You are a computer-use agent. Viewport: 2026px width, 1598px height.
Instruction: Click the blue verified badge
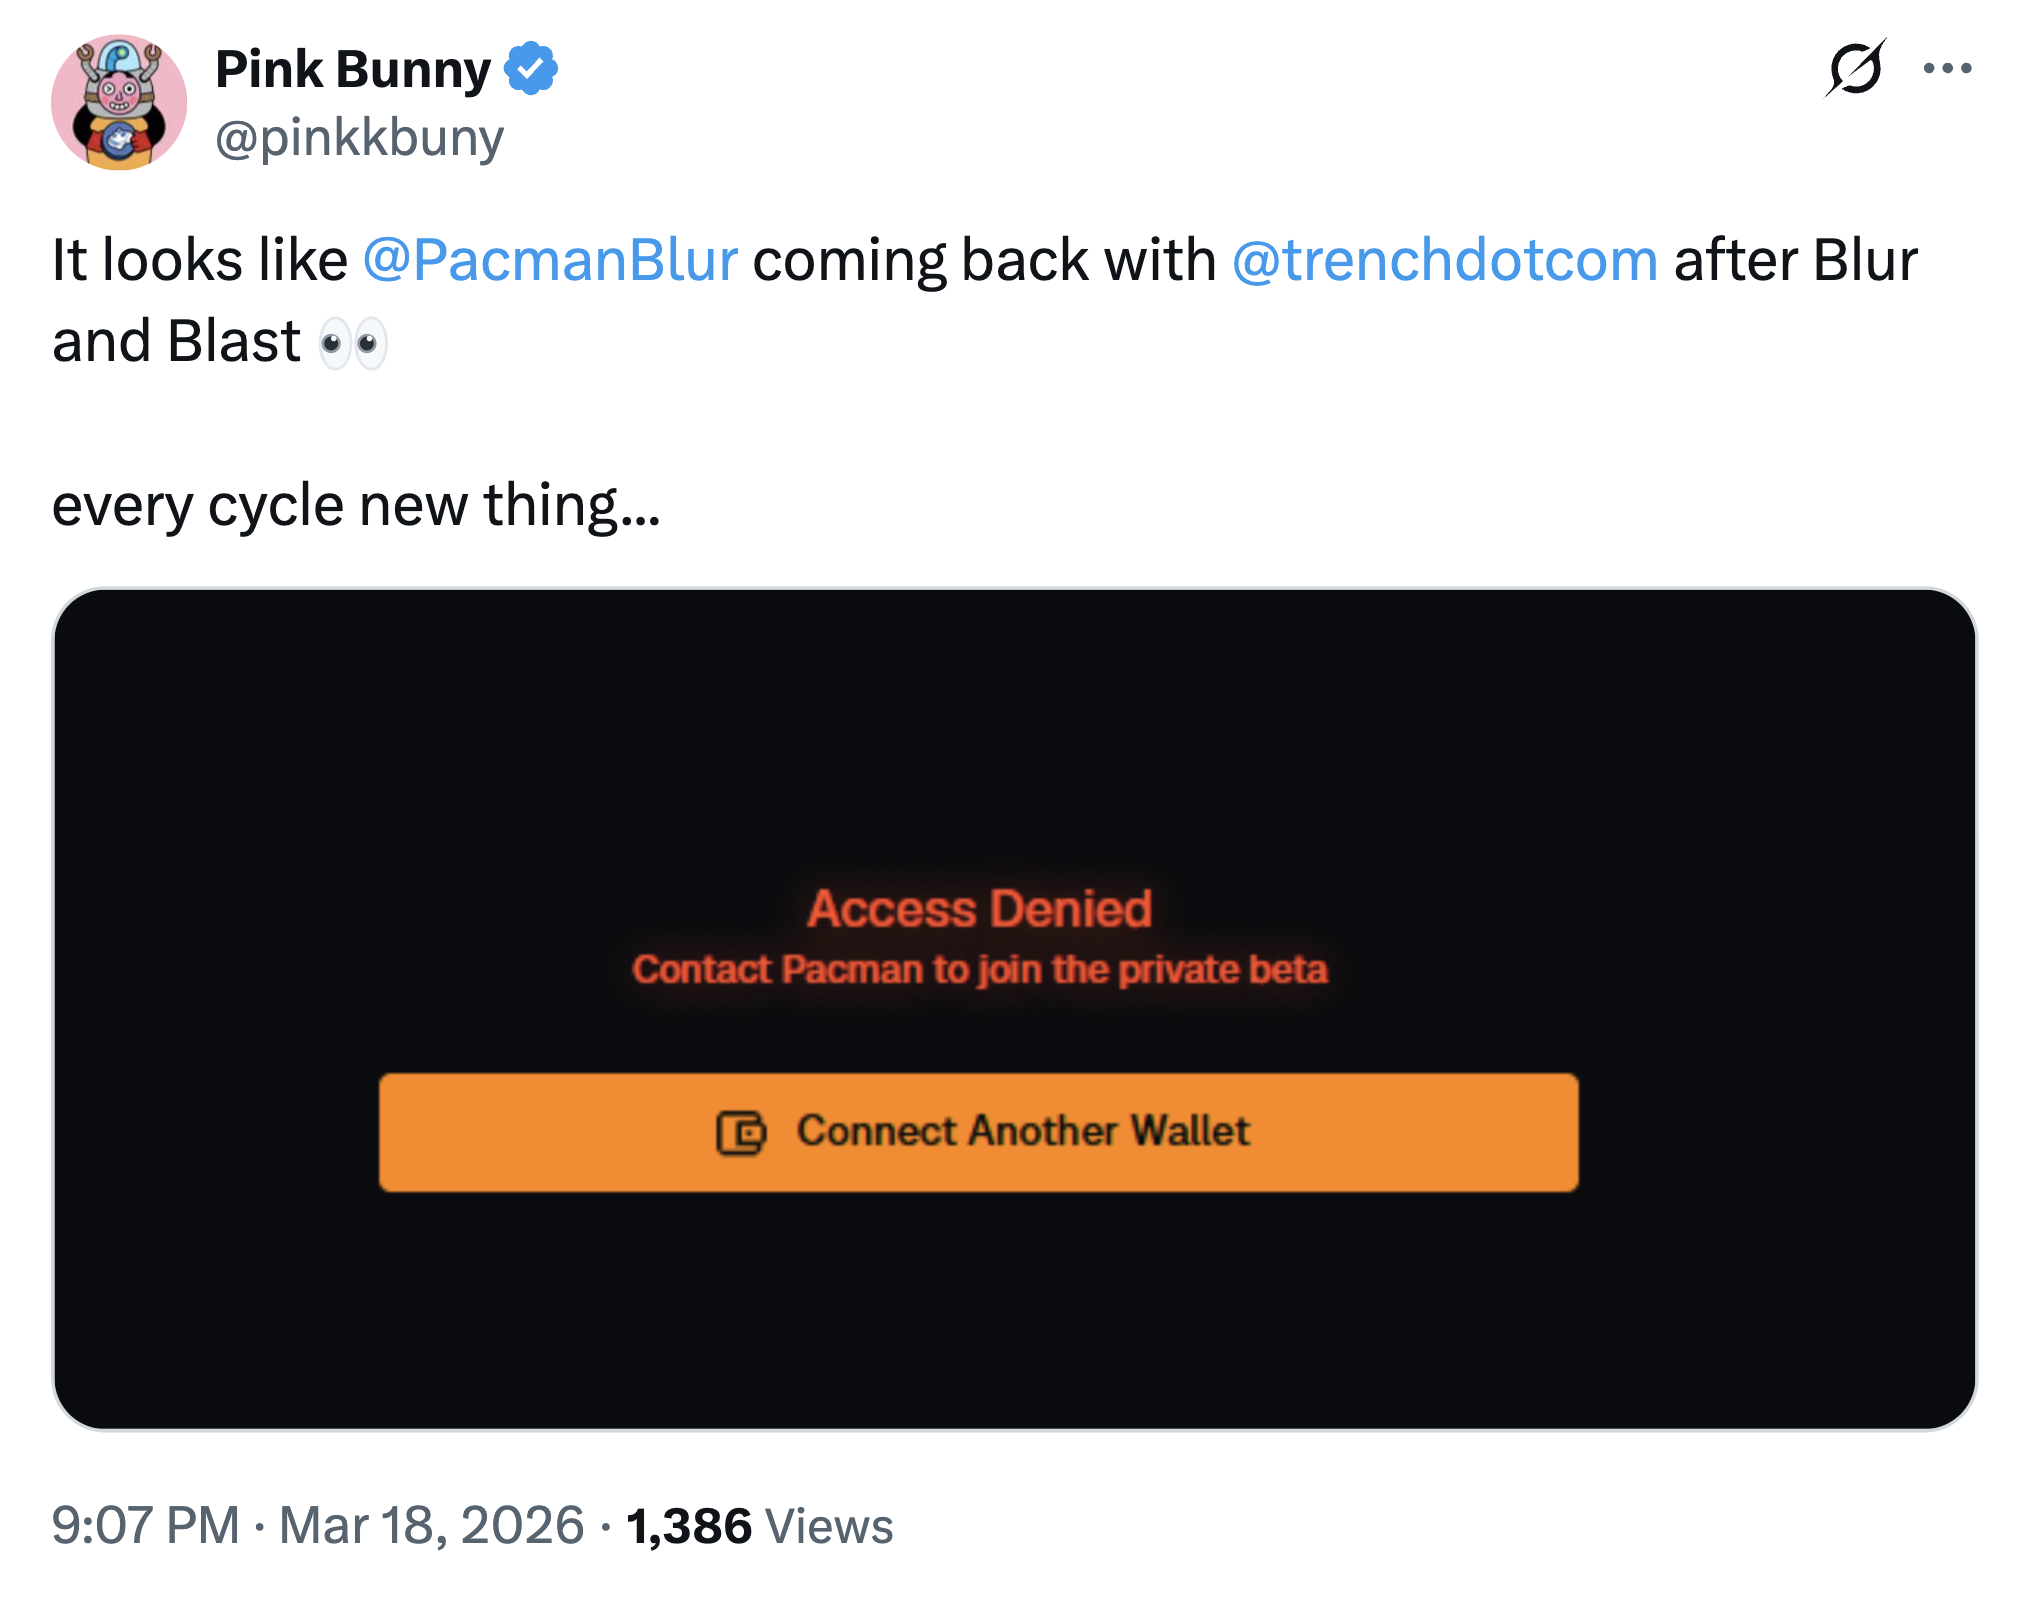530,68
